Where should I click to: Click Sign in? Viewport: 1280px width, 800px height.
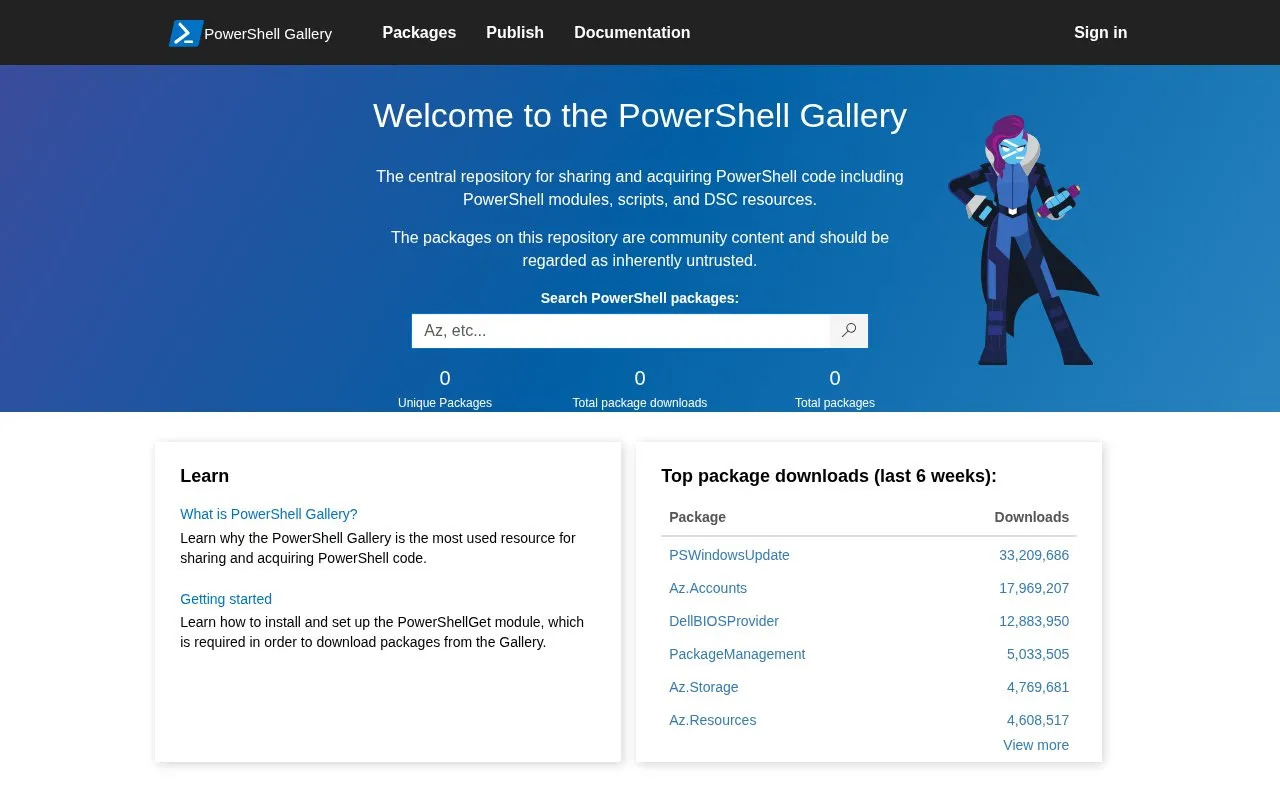pos(1100,32)
